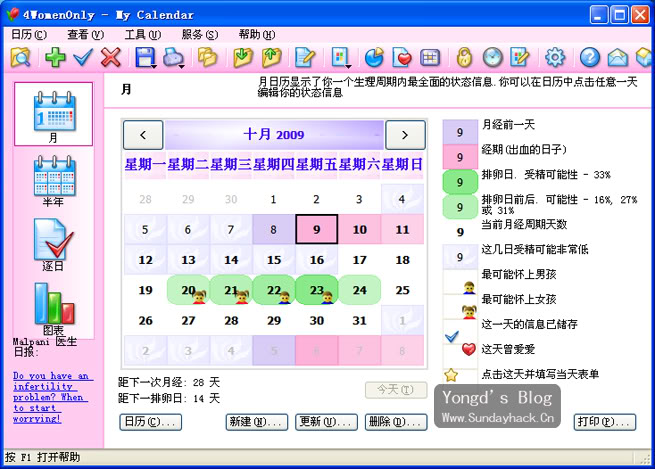Click the printer toolbar icon
655x469 pixels.
pos(172,57)
